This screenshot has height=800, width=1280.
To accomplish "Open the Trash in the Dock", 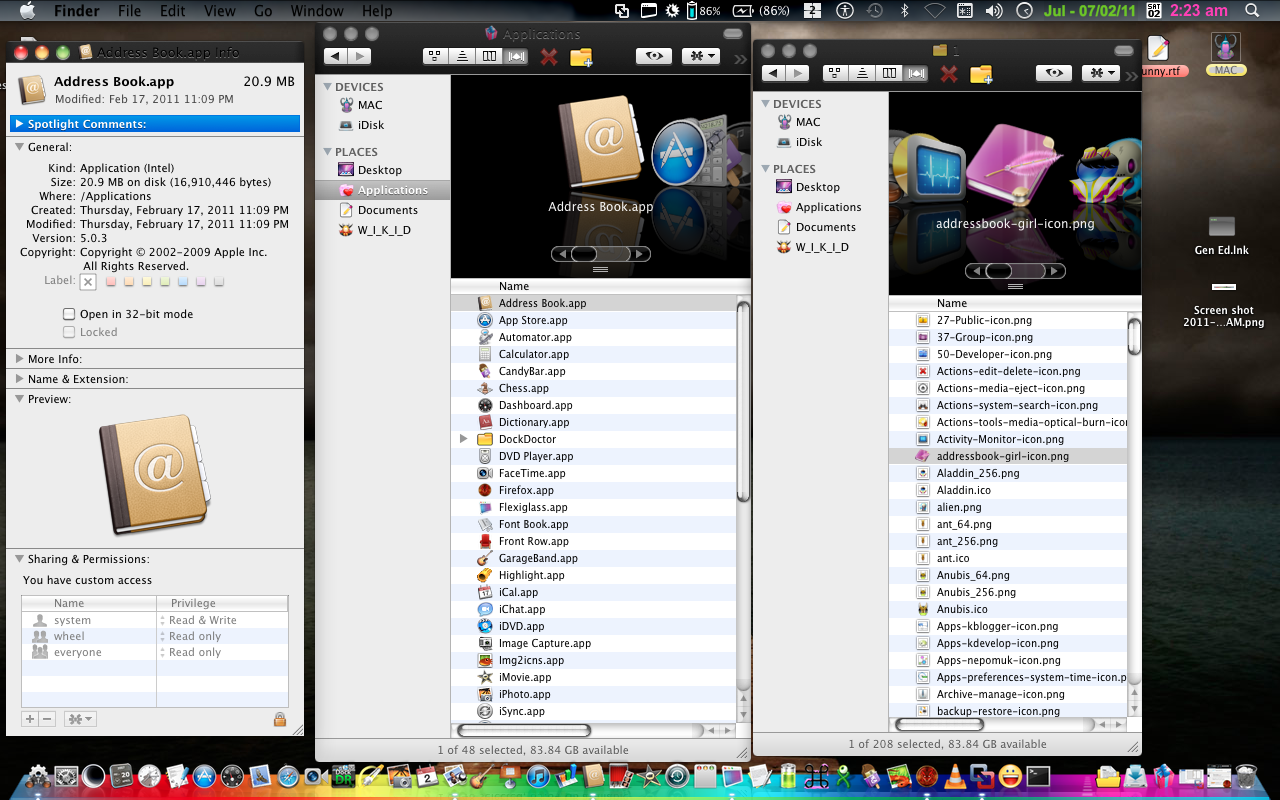I will pyautogui.click(x=1246, y=775).
